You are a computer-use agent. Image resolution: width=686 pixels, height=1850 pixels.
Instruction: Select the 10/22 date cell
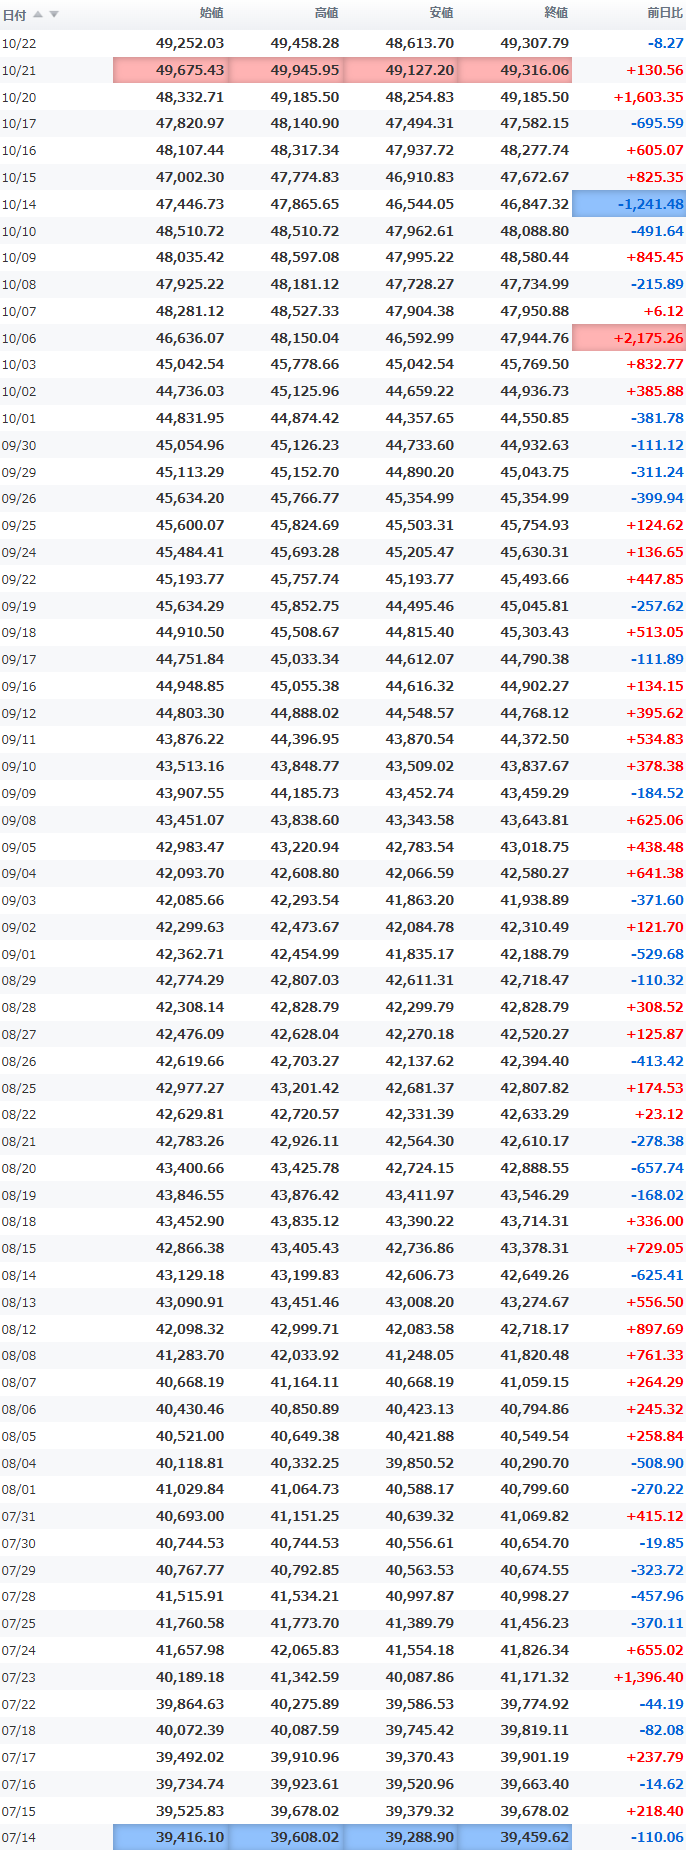[19, 44]
